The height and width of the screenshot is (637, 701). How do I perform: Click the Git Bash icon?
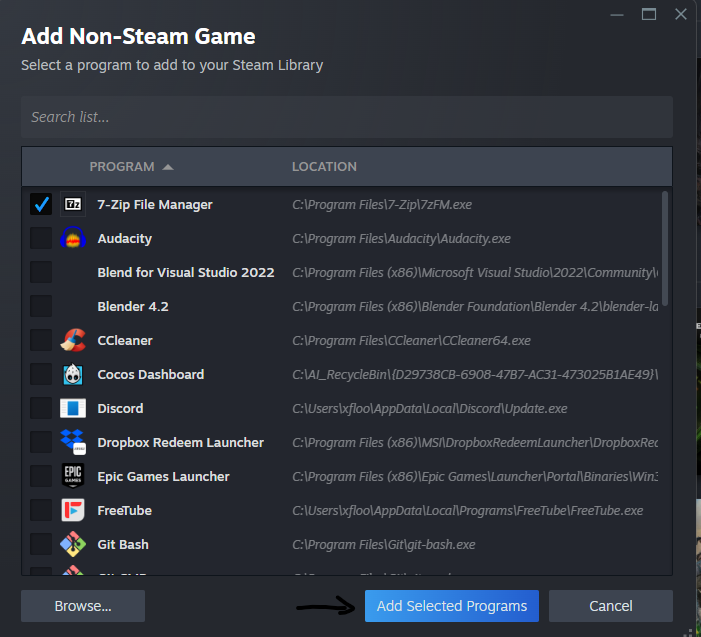tap(73, 544)
